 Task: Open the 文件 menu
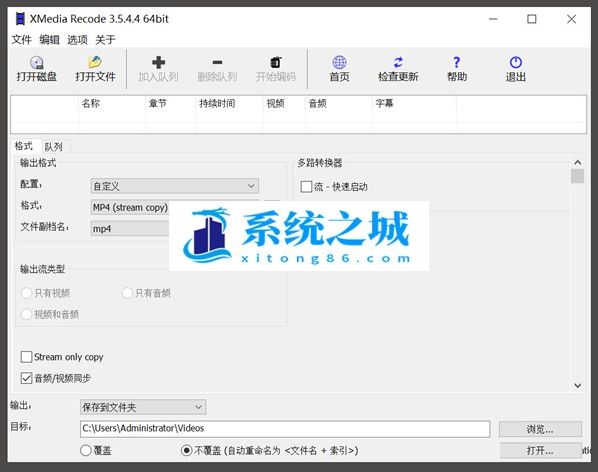pyautogui.click(x=21, y=39)
